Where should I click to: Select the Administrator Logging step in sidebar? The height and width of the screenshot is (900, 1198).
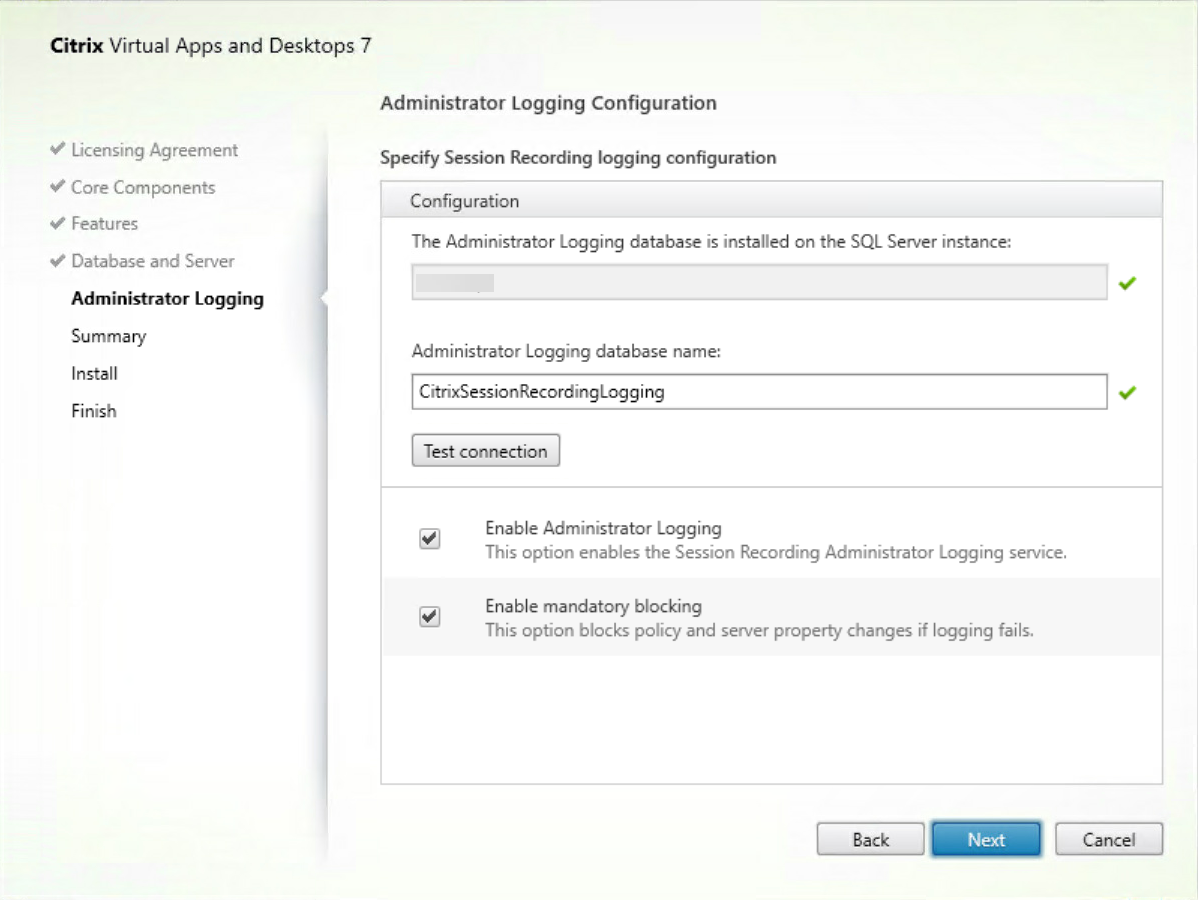pos(167,298)
